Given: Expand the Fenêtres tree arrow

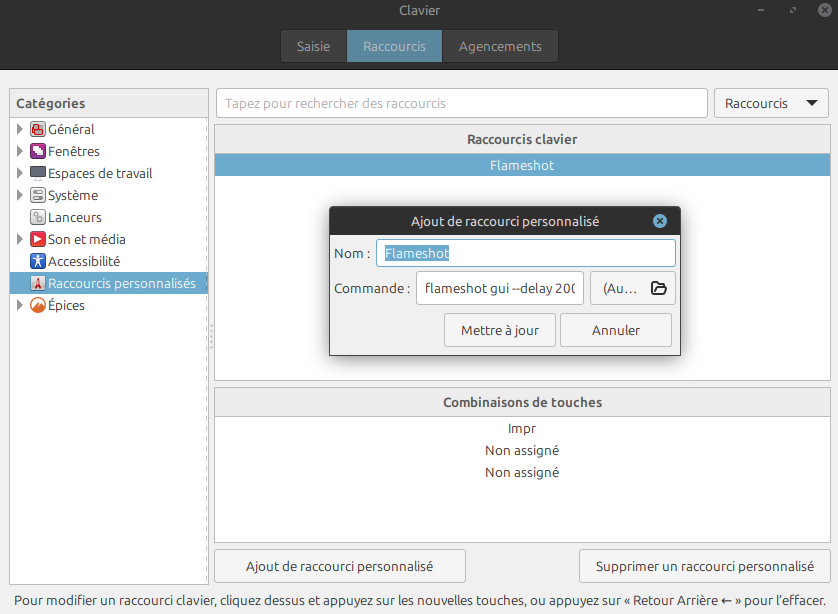Looking at the screenshot, I should click(x=20, y=151).
